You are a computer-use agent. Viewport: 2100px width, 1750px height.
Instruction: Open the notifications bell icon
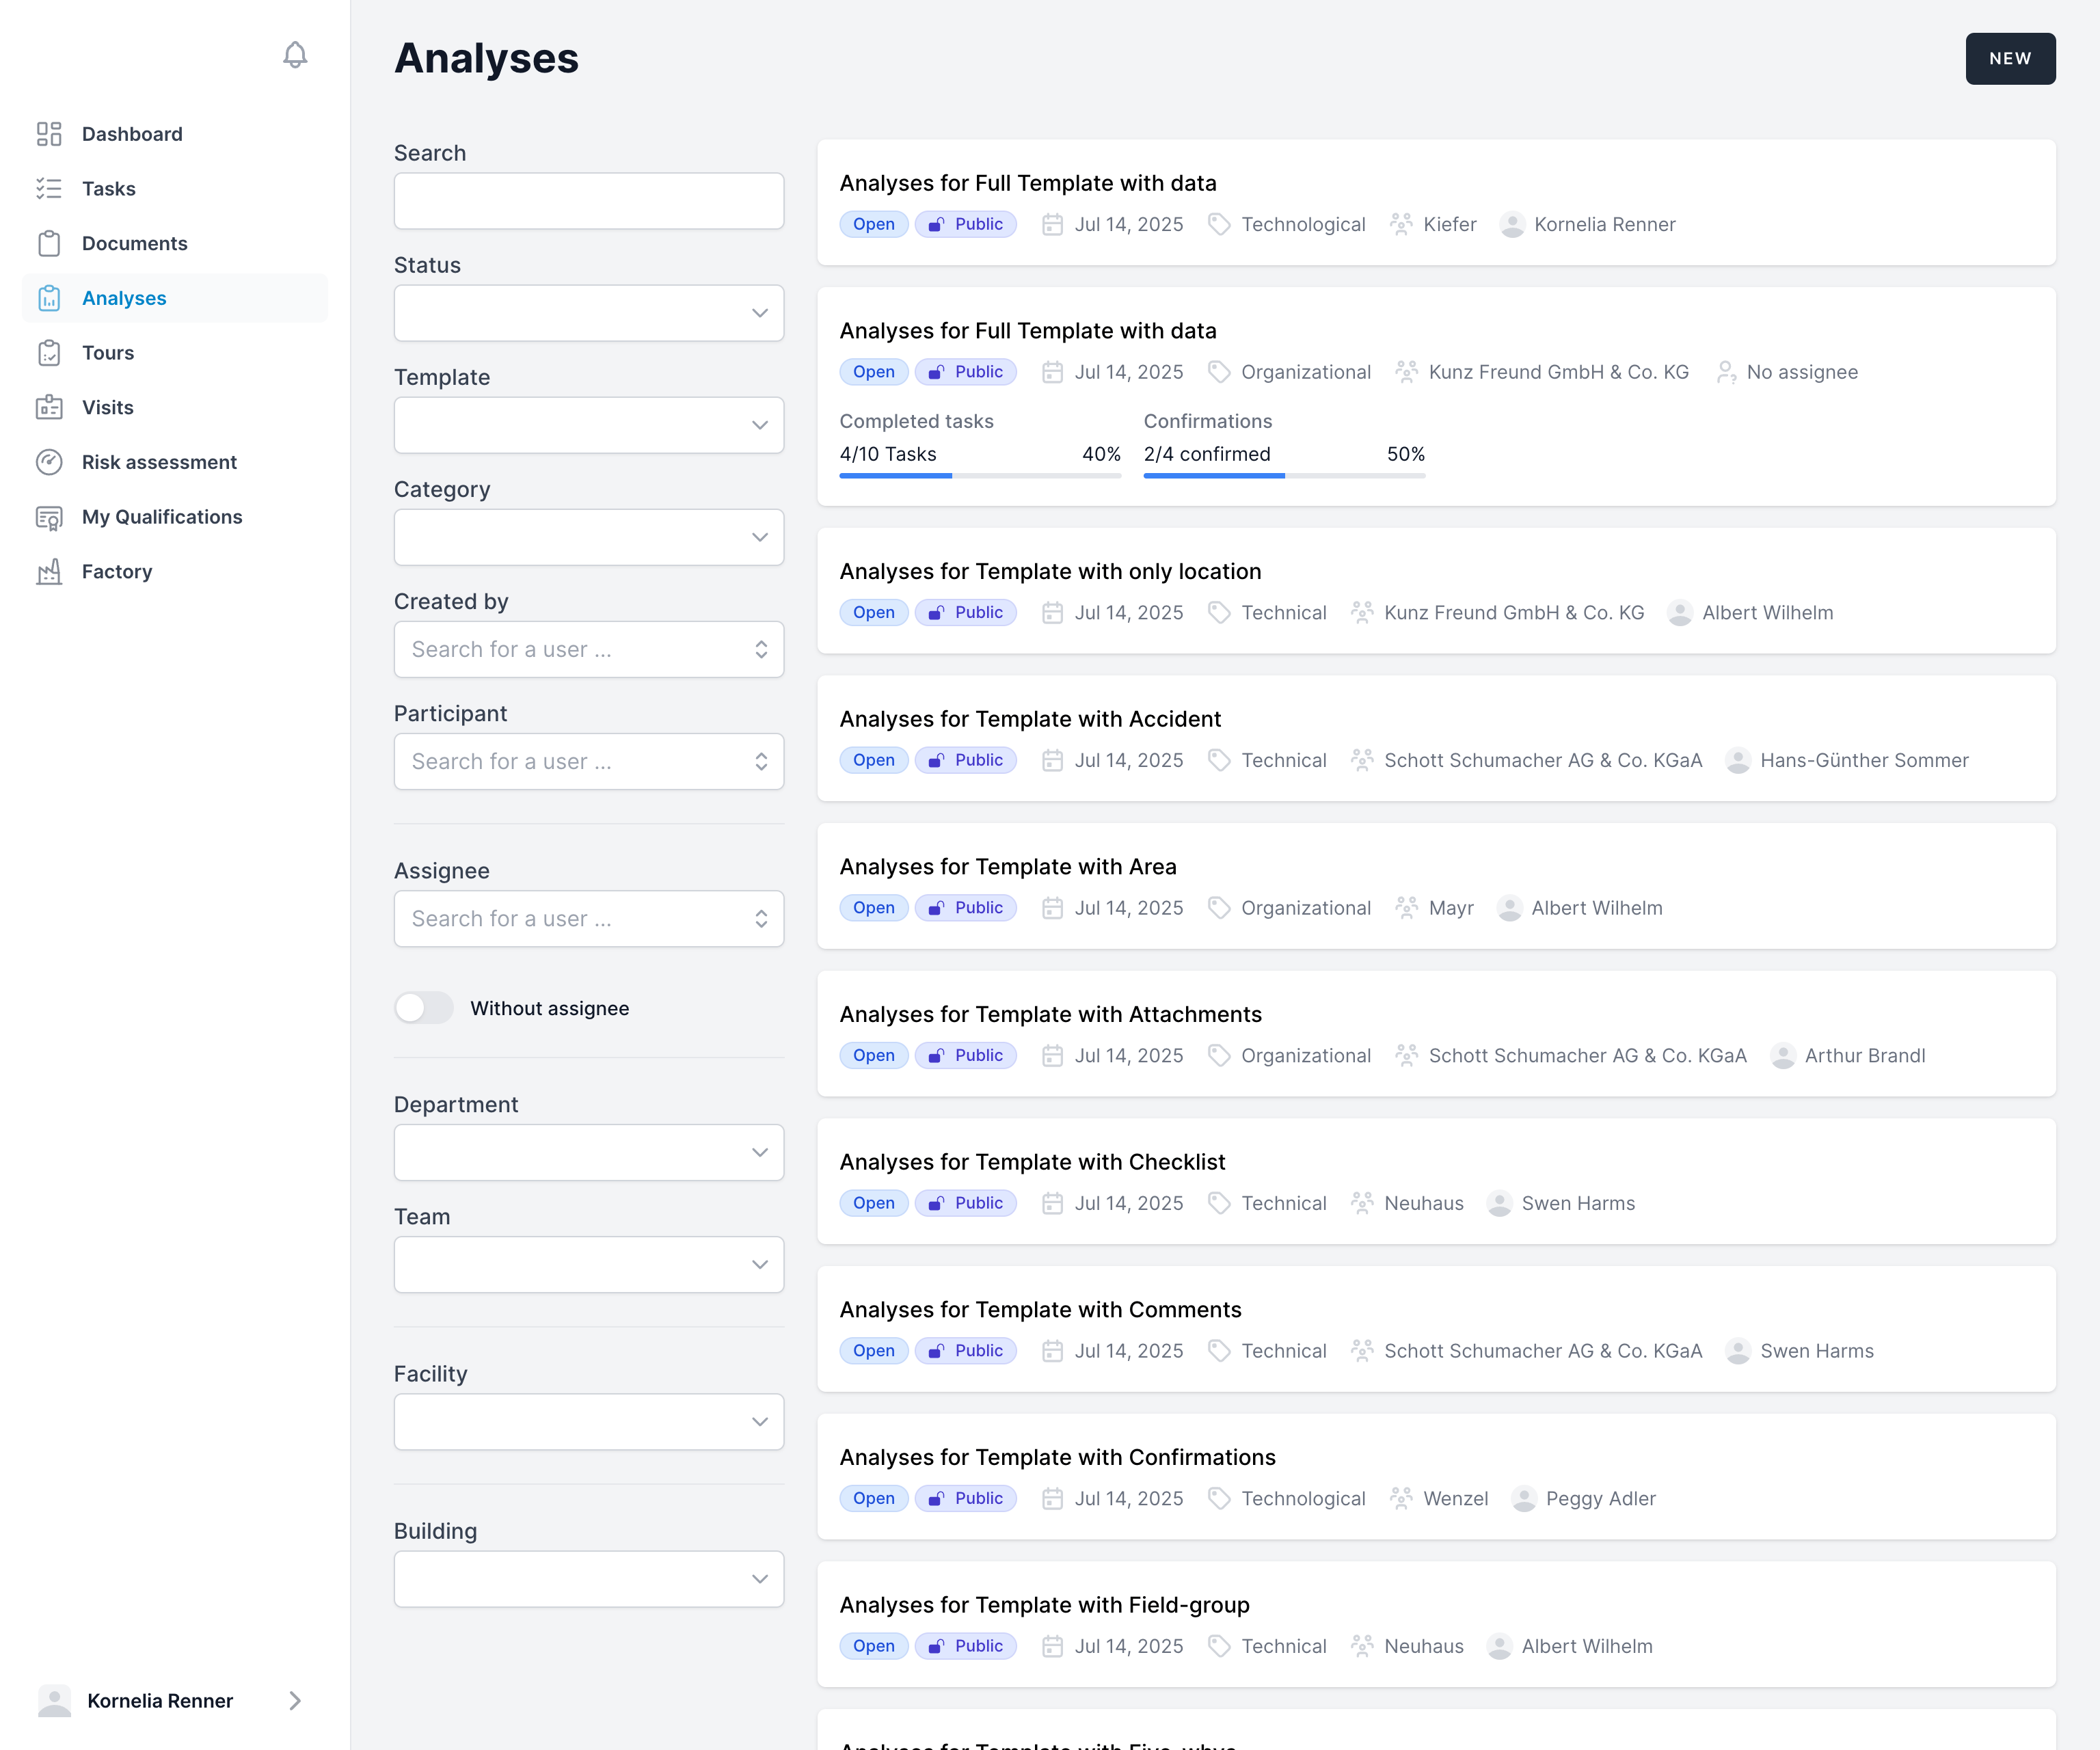point(295,55)
